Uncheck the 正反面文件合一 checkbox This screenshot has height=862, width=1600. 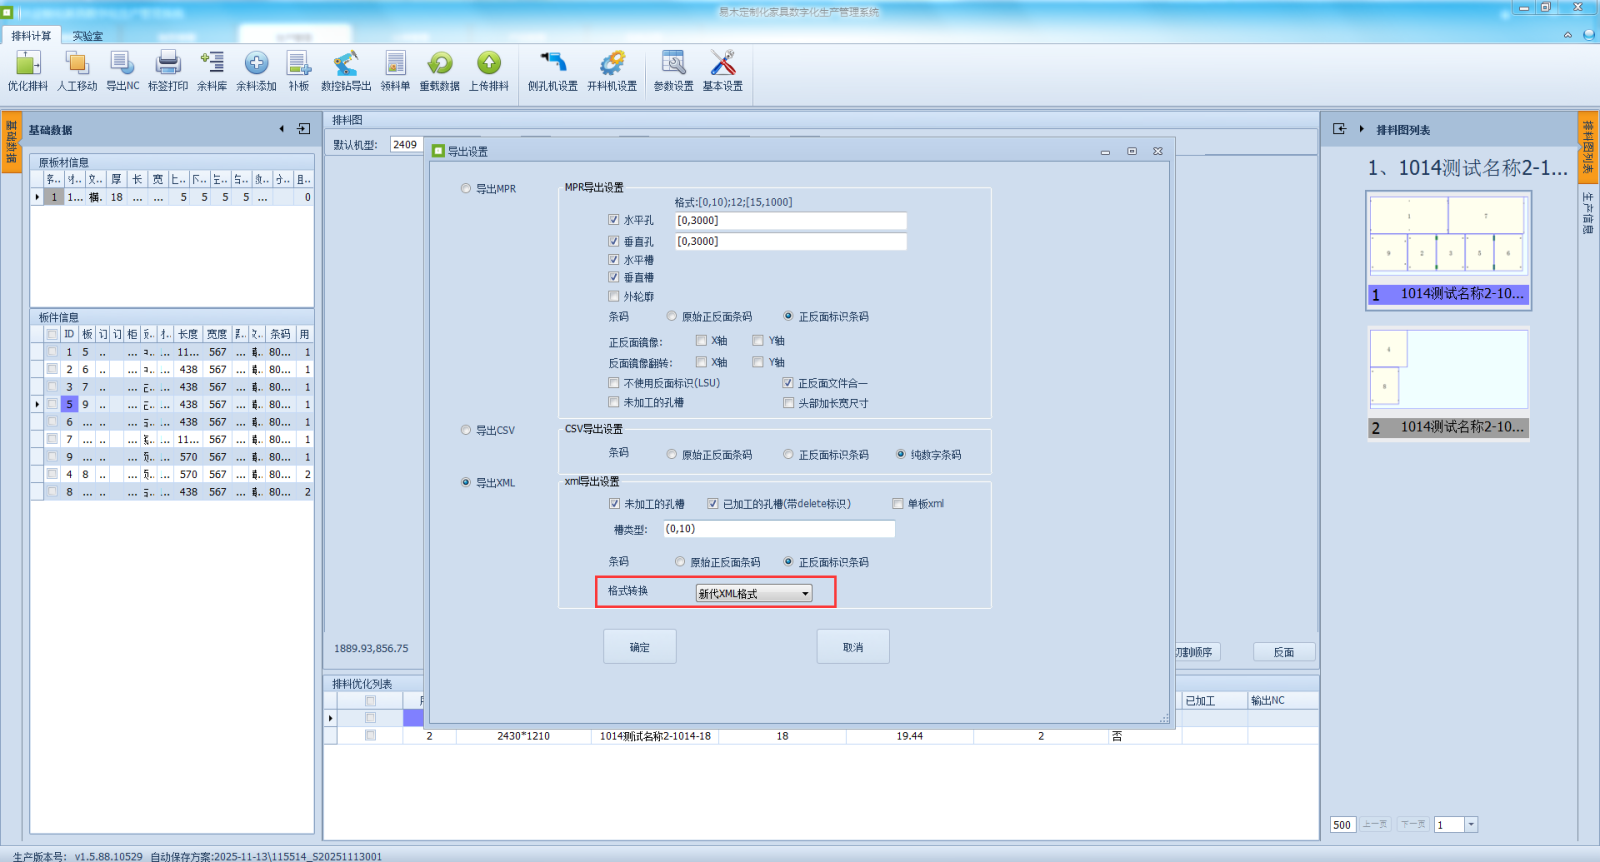point(788,383)
